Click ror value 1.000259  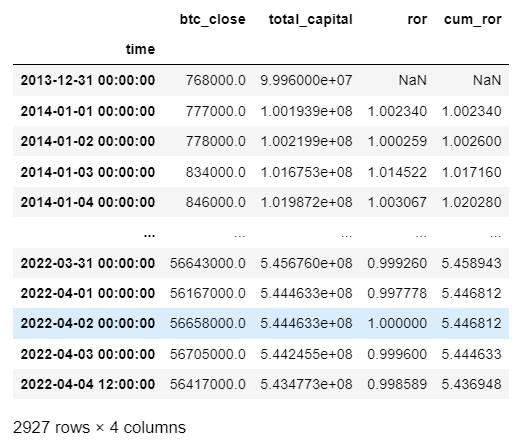coord(397,141)
